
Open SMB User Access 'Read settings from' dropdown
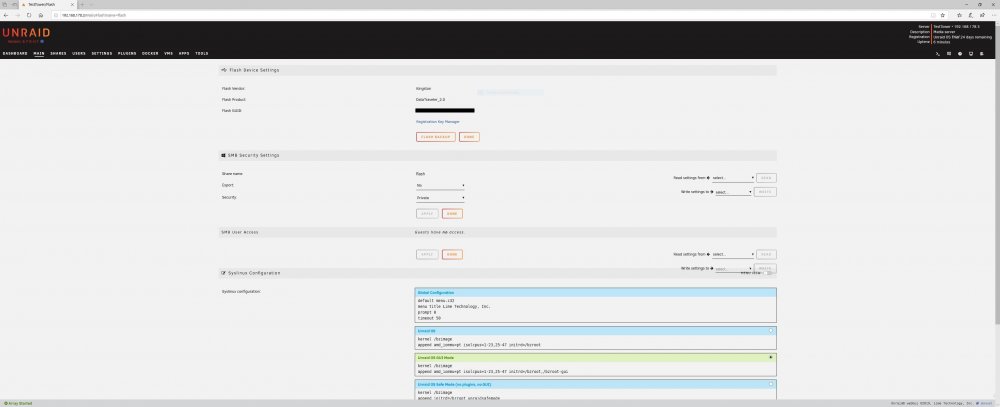[x=733, y=255]
